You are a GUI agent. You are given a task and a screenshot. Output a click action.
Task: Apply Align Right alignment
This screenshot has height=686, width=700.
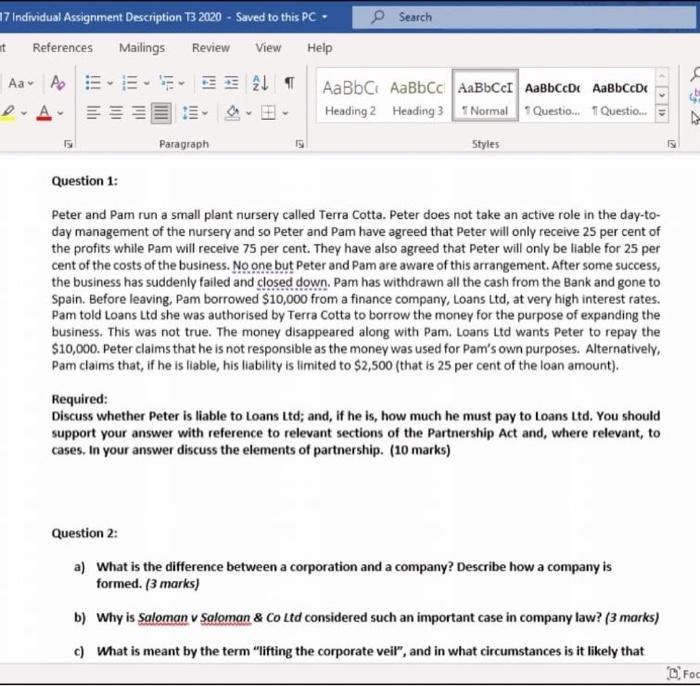pyautogui.click(x=138, y=112)
